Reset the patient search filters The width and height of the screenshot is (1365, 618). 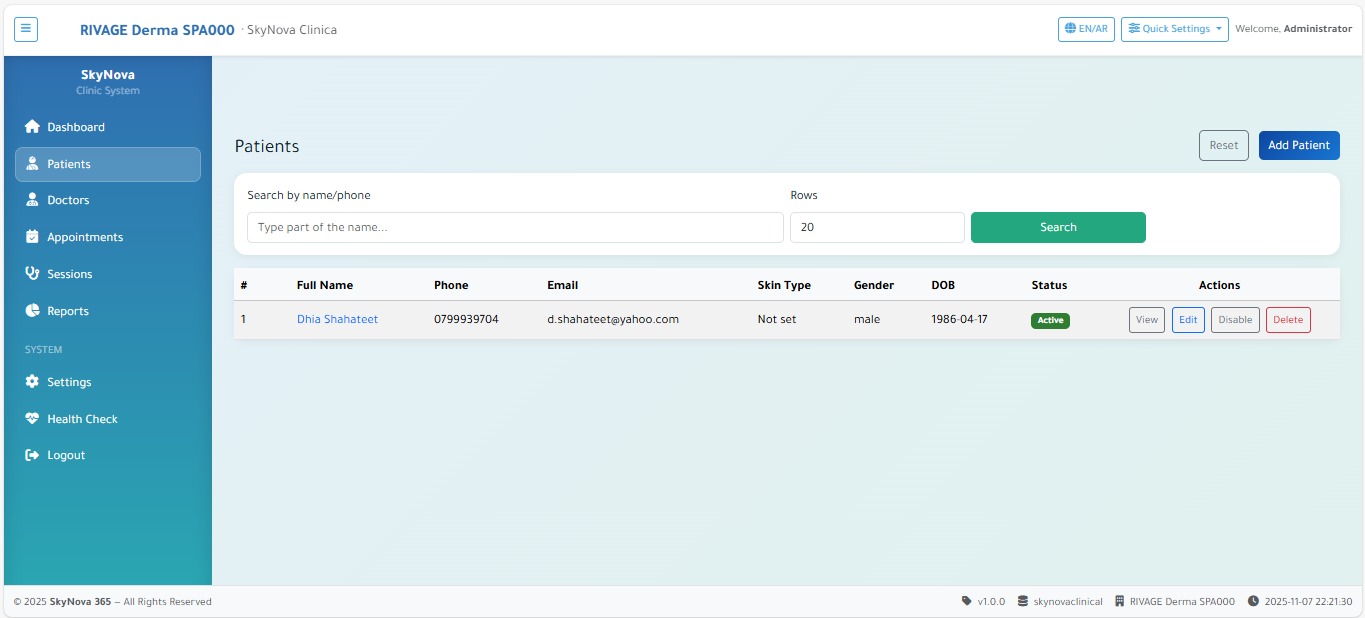click(1223, 145)
